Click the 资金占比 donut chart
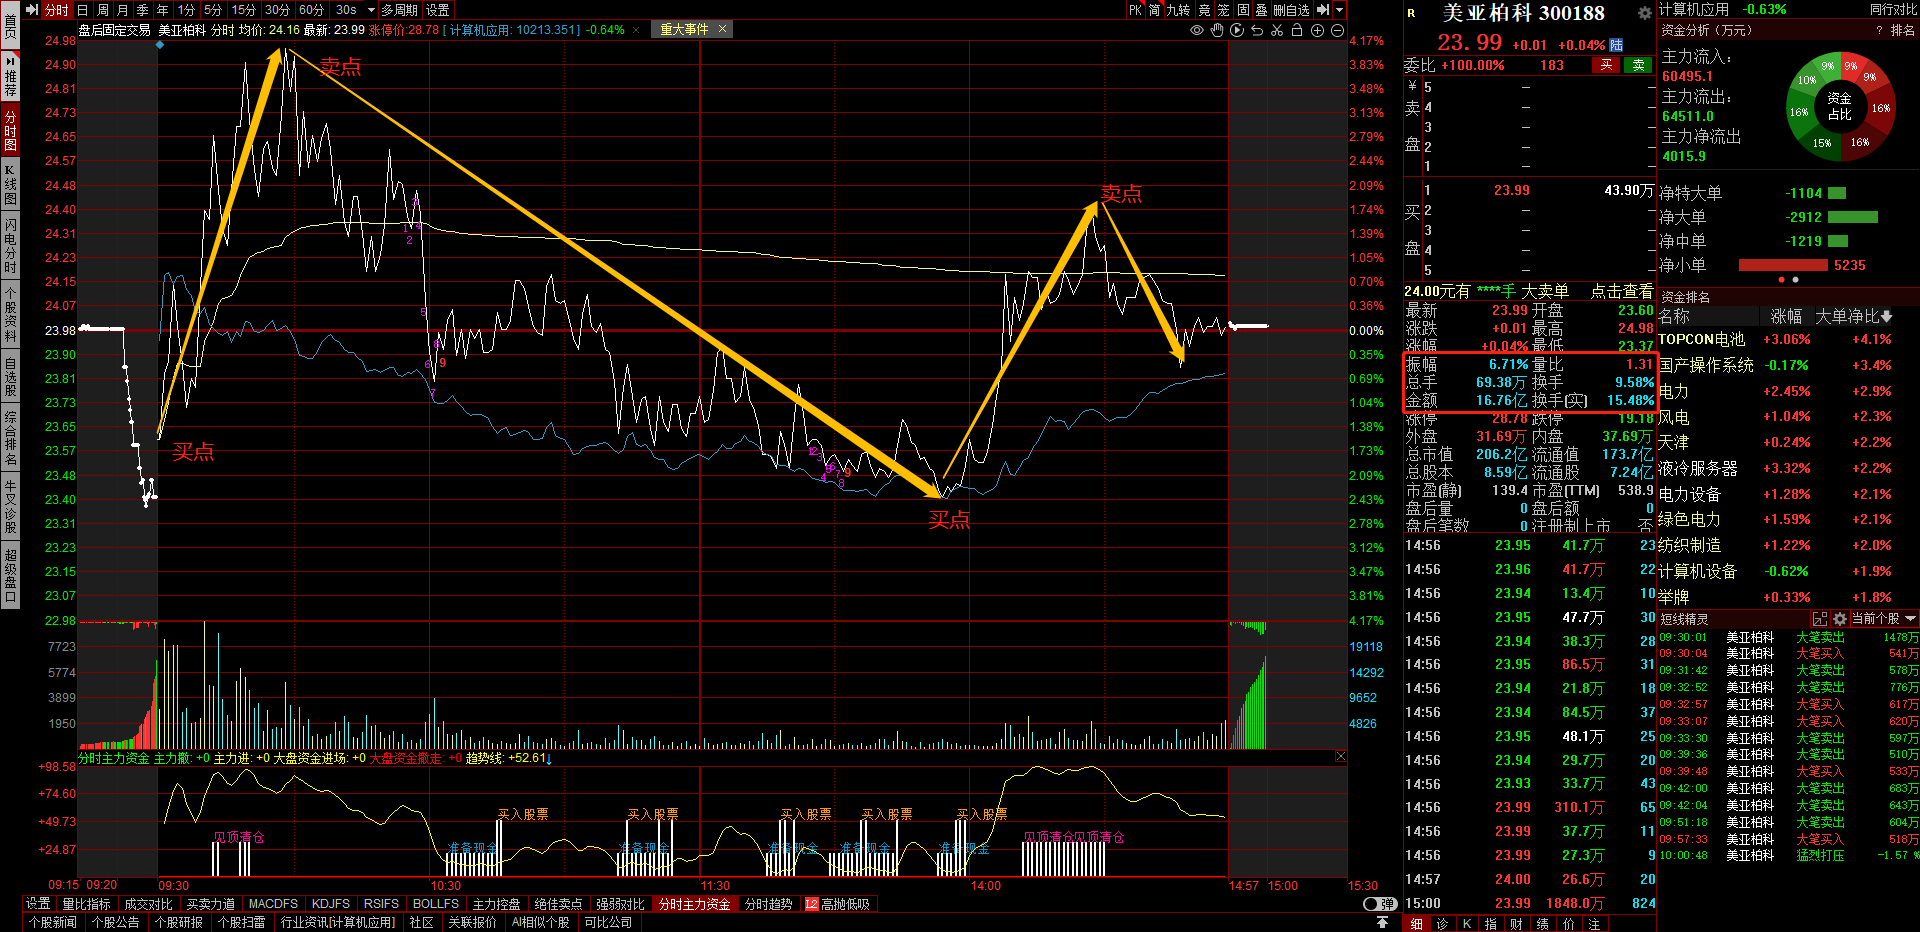Screen dimensions: 1920x932 pyautogui.click(x=1839, y=106)
